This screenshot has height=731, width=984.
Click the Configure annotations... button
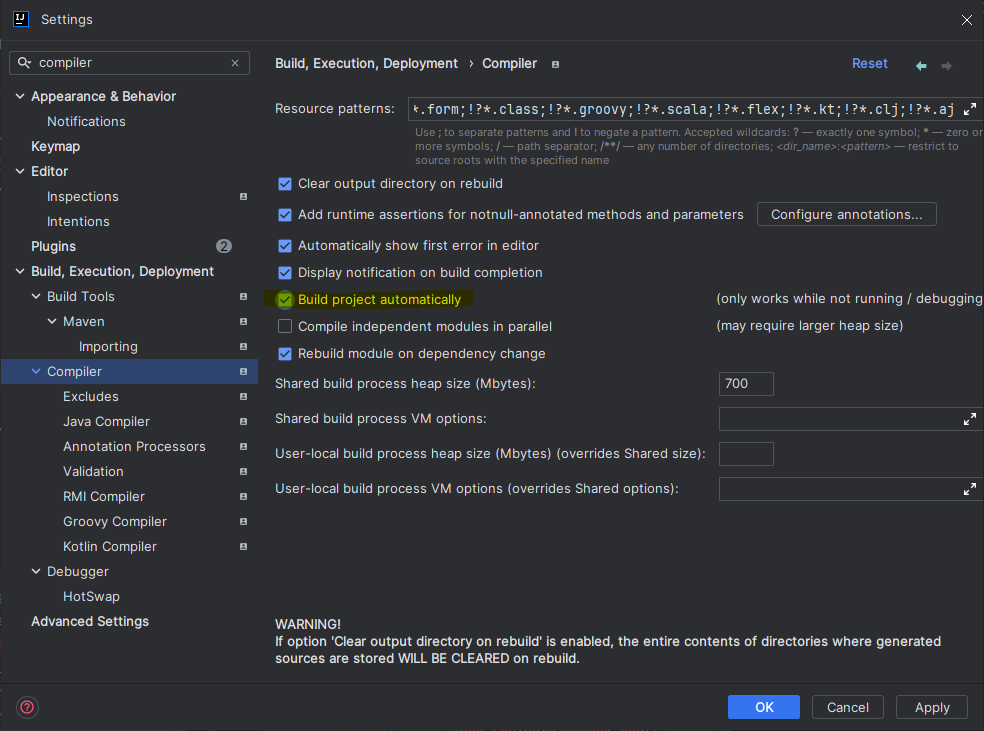pyautogui.click(x=847, y=215)
